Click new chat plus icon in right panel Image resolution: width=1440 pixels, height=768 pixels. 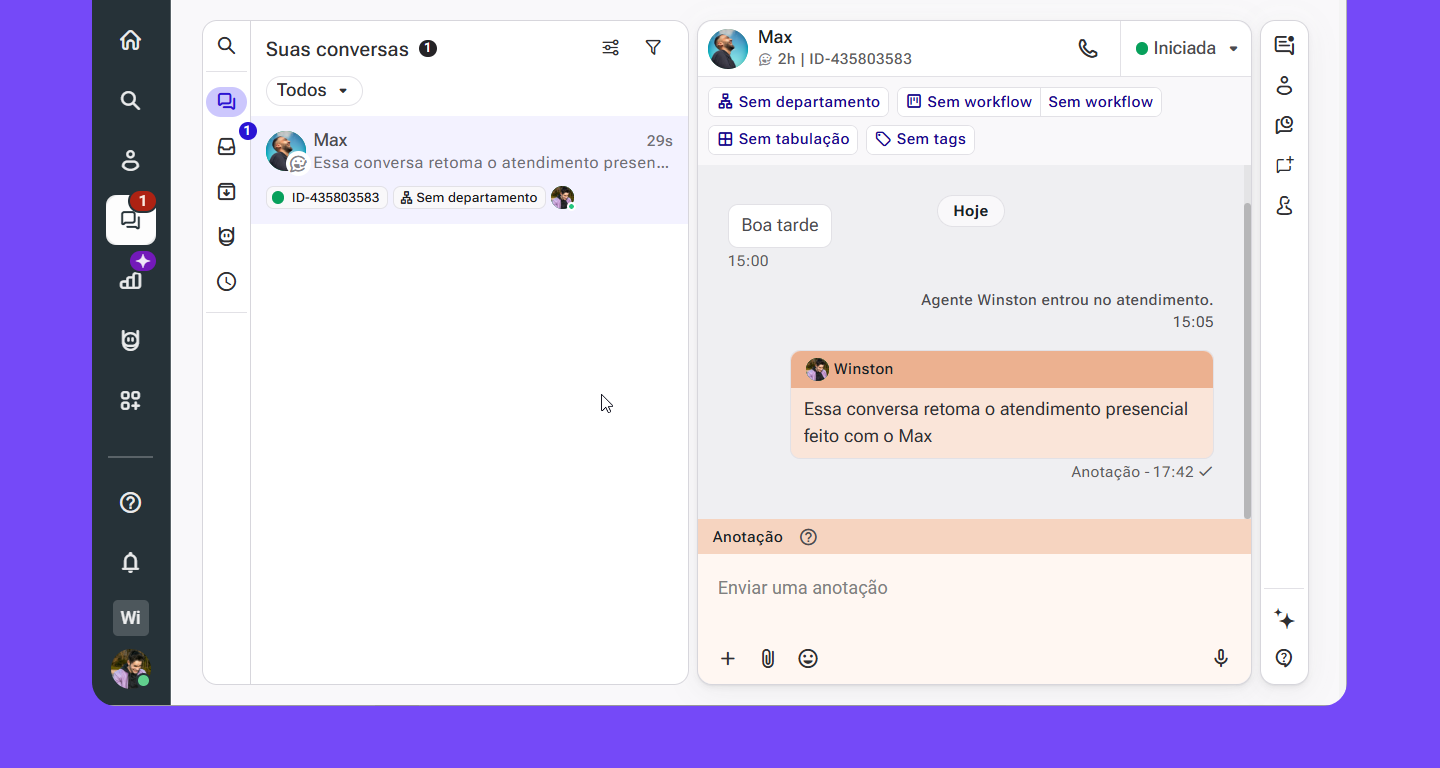tap(1285, 165)
